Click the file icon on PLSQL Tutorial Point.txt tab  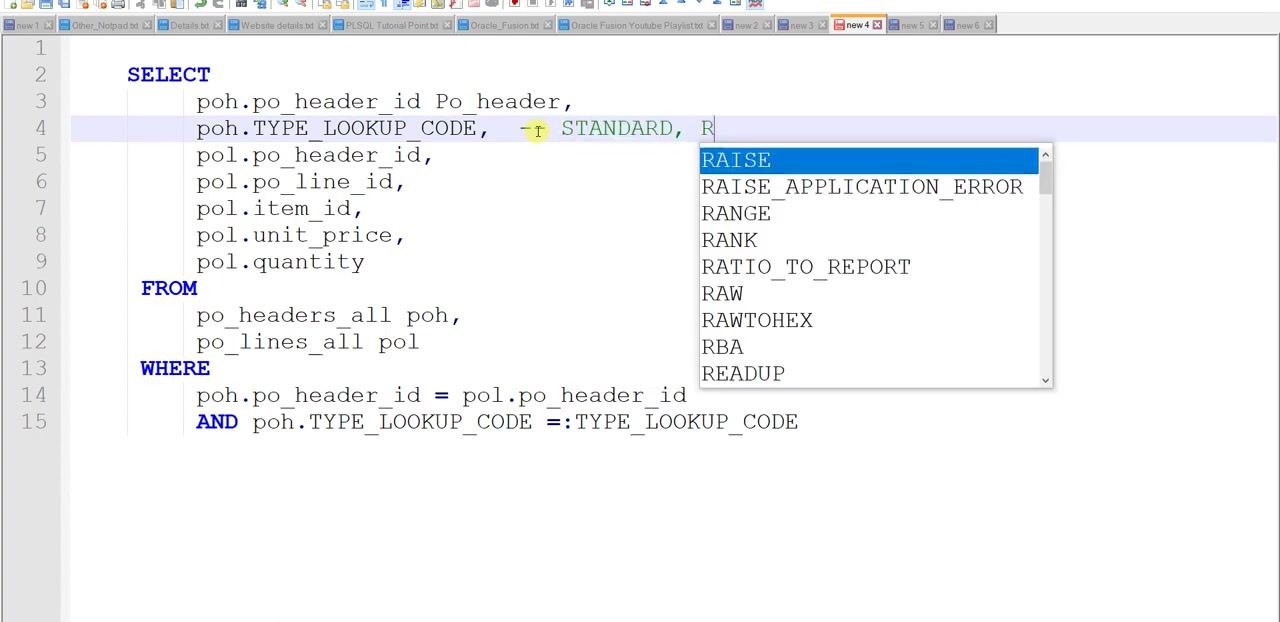pos(338,25)
